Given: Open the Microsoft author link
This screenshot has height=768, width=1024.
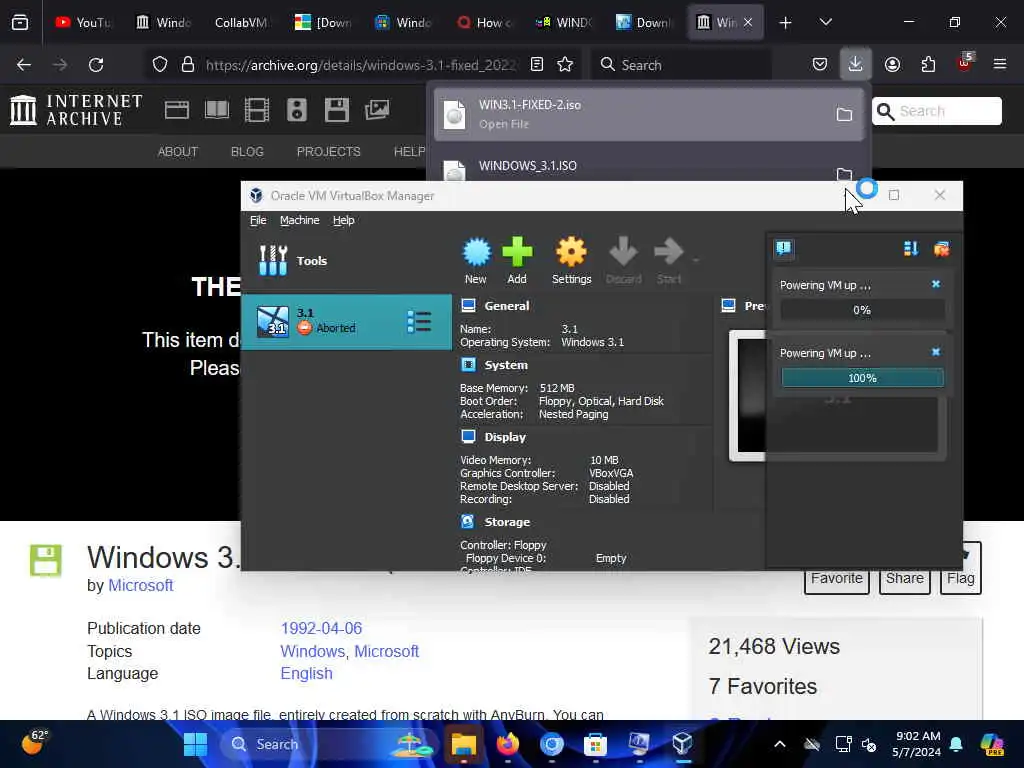Looking at the screenshot, I should click(140, 585).
